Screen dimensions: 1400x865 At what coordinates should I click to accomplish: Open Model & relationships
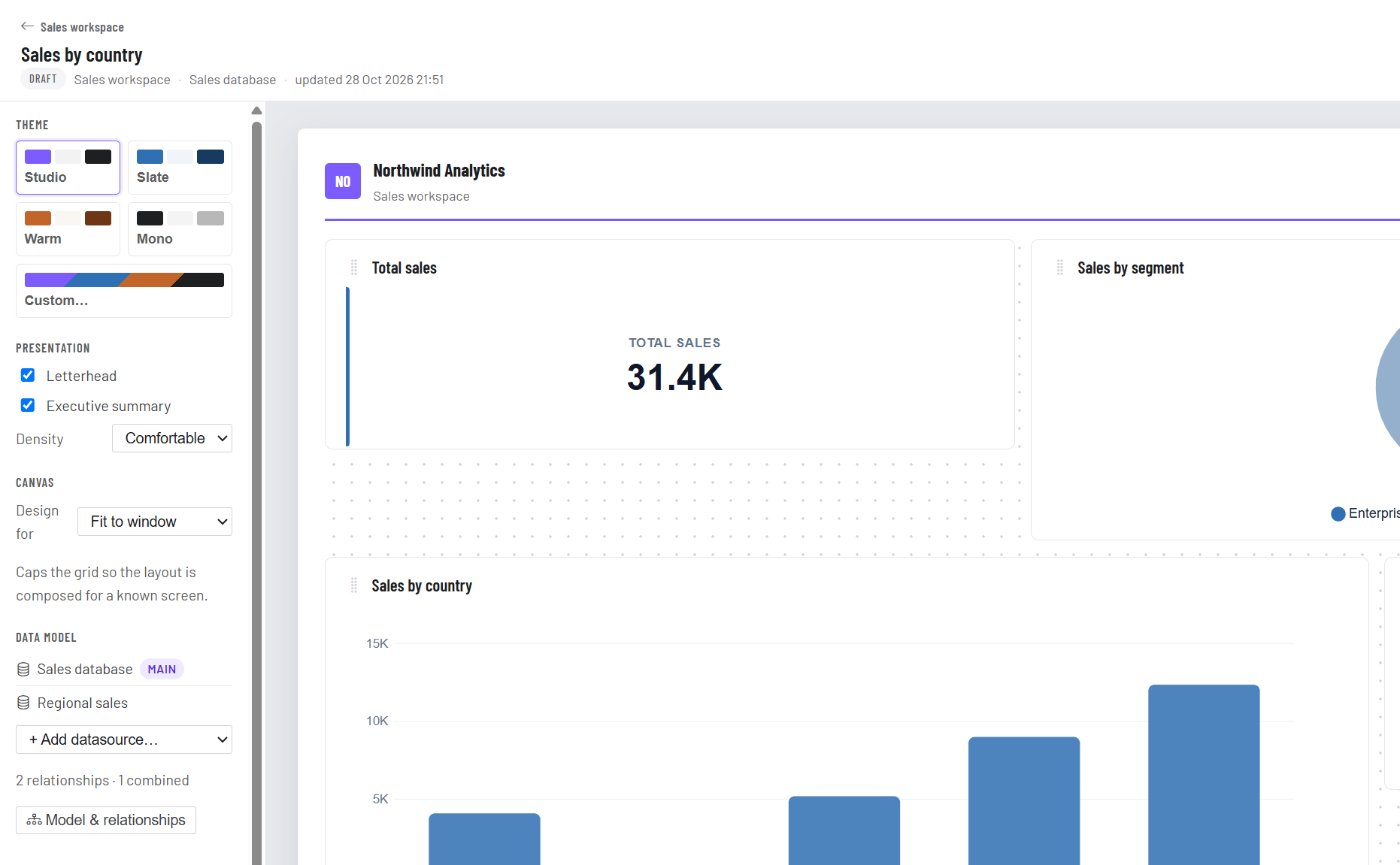coord(106,819)
